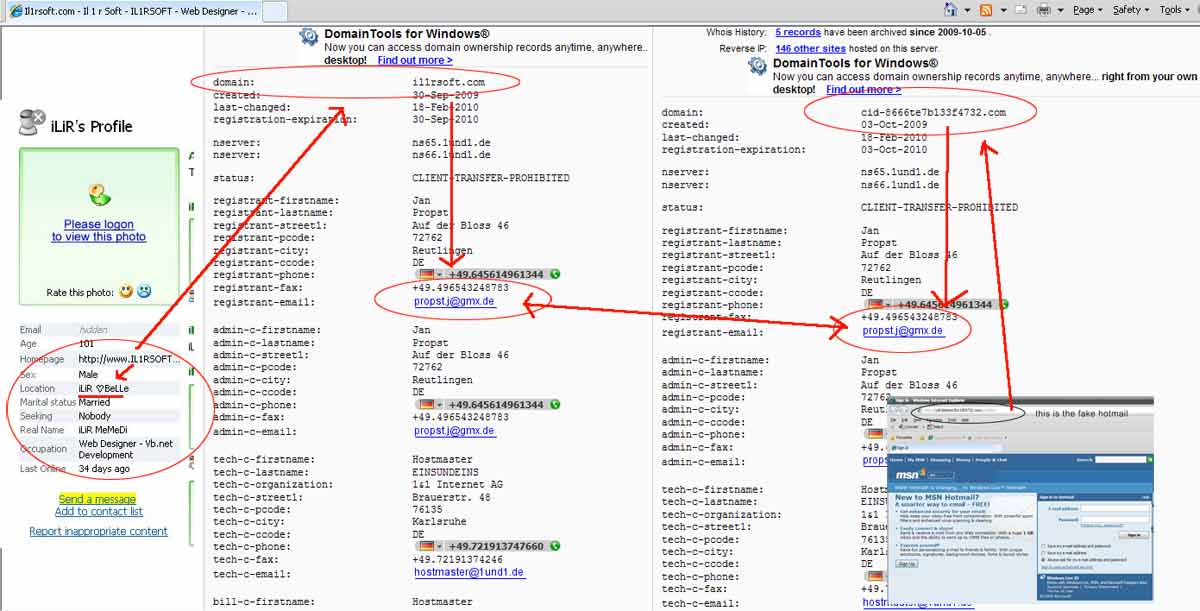Viewport: 1200px width, 611px height.
Task: Click the E-mail address field on fake Hotmail
Action: (1114, 510)
